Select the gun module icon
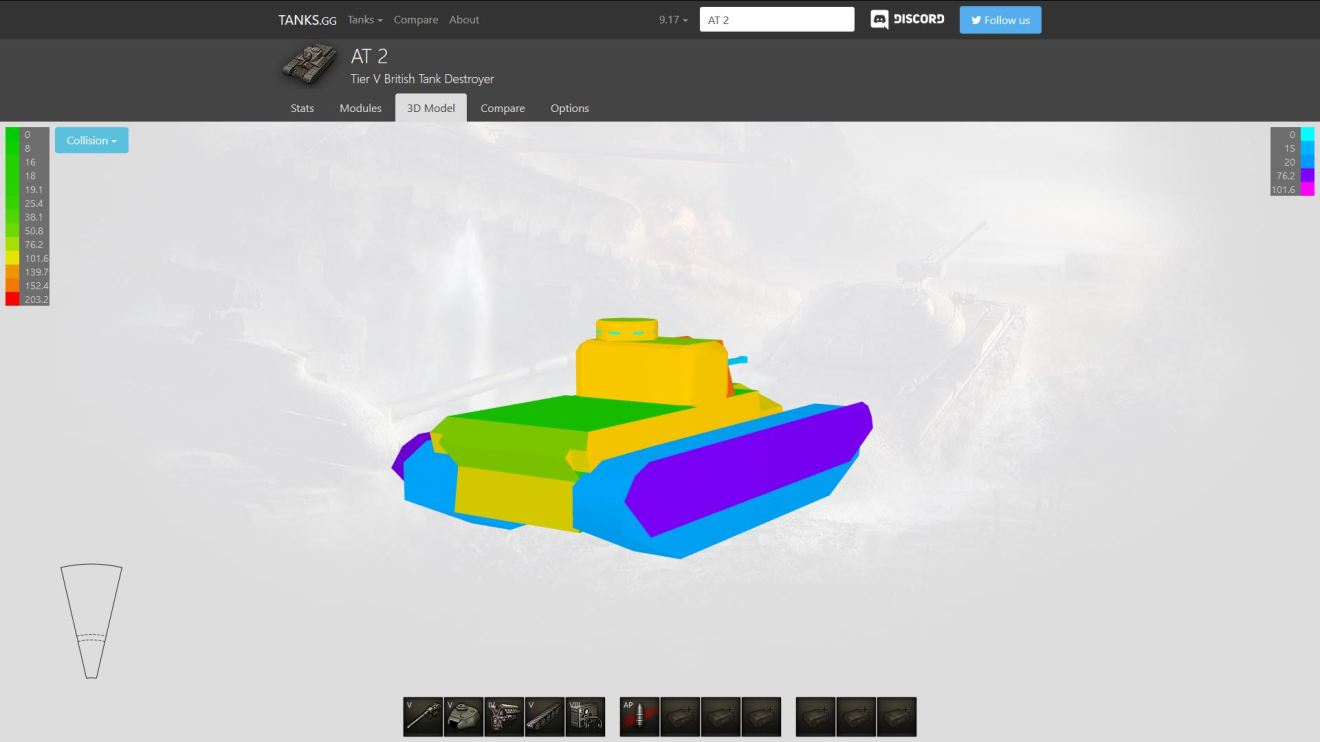 click(423, 717)
